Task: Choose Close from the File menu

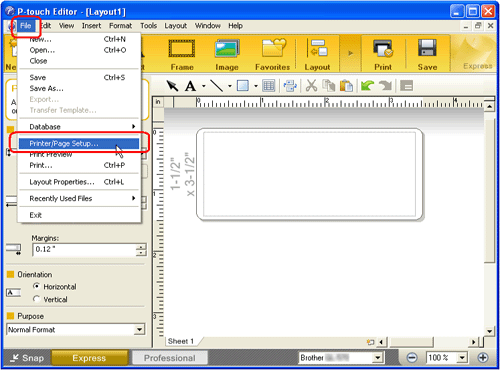Action: pos(79,61)
